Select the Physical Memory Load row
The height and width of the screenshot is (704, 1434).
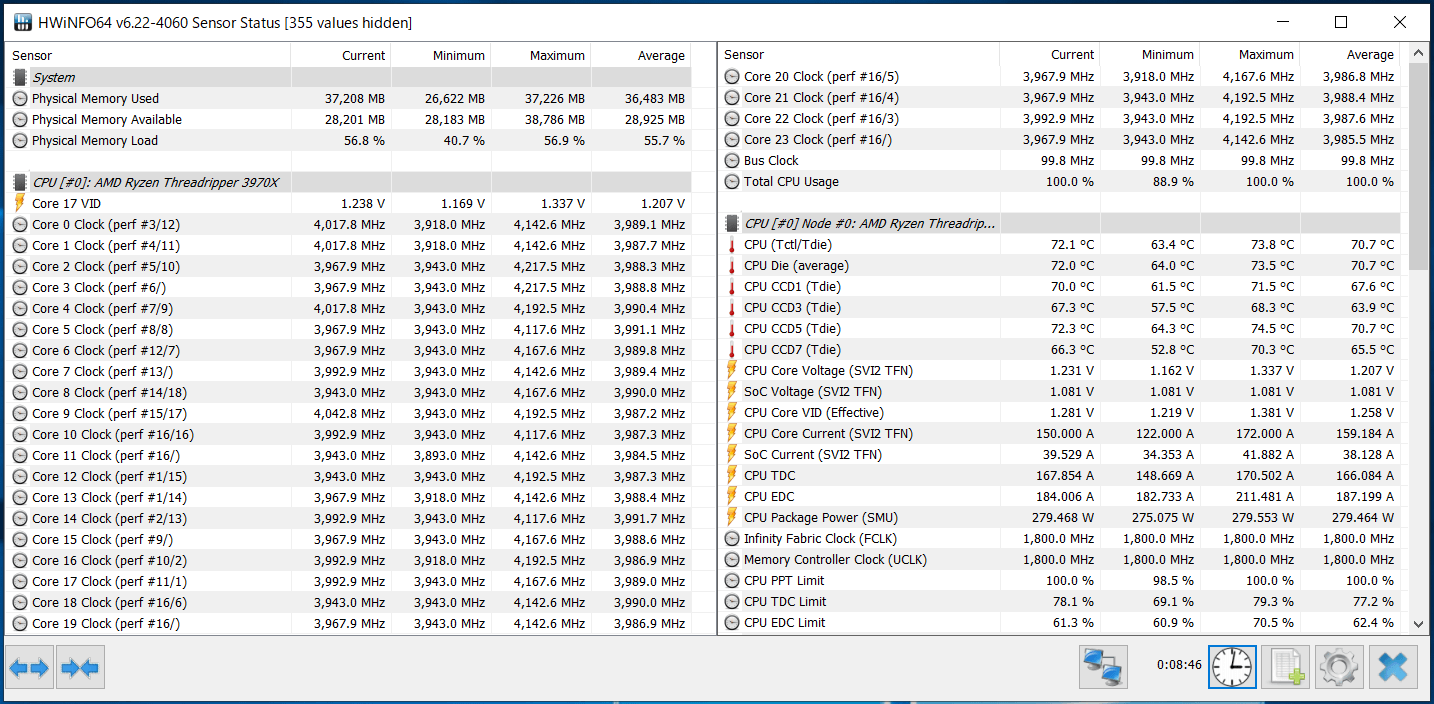[x=348, y=140]
